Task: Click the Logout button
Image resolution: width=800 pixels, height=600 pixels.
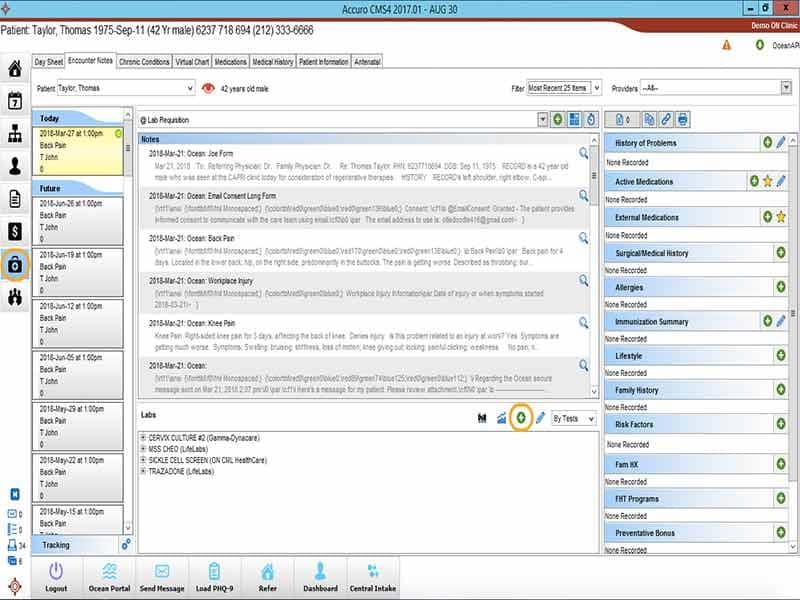Action: (56, 577)
